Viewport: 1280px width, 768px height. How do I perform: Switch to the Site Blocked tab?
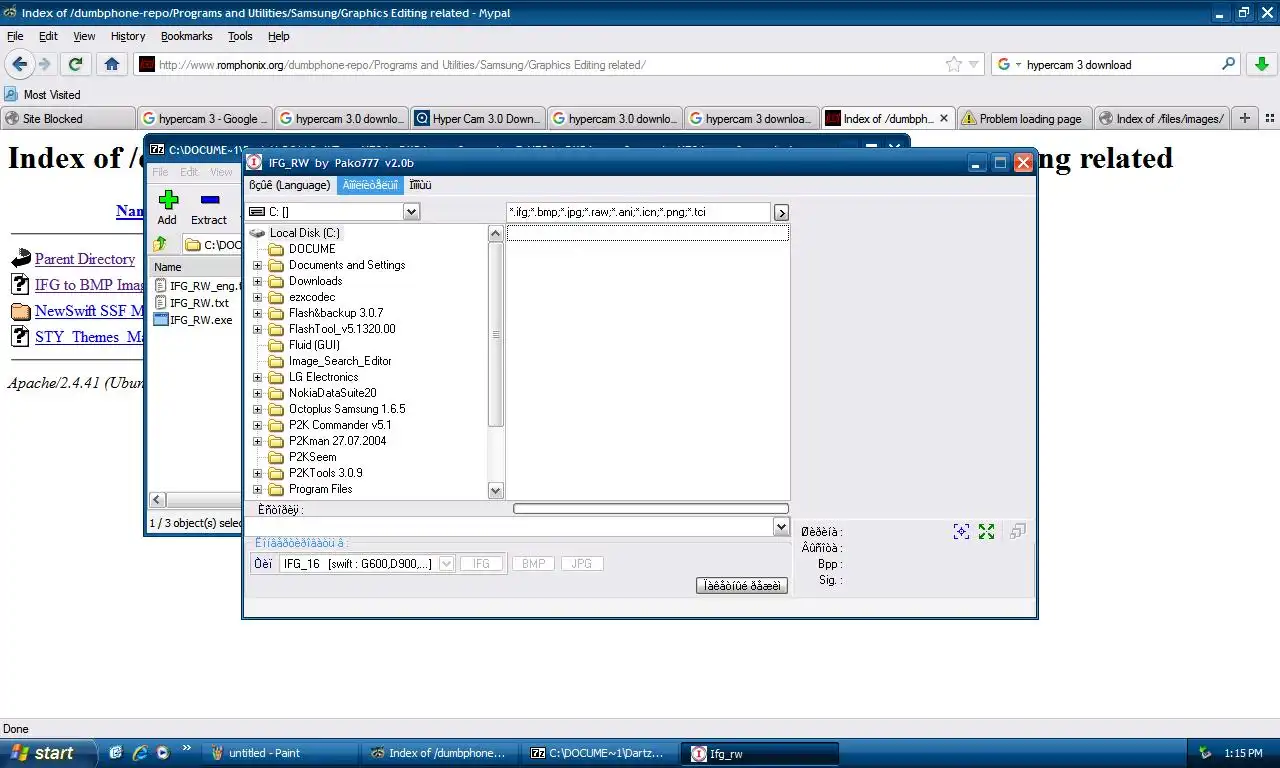coord(67,118)
